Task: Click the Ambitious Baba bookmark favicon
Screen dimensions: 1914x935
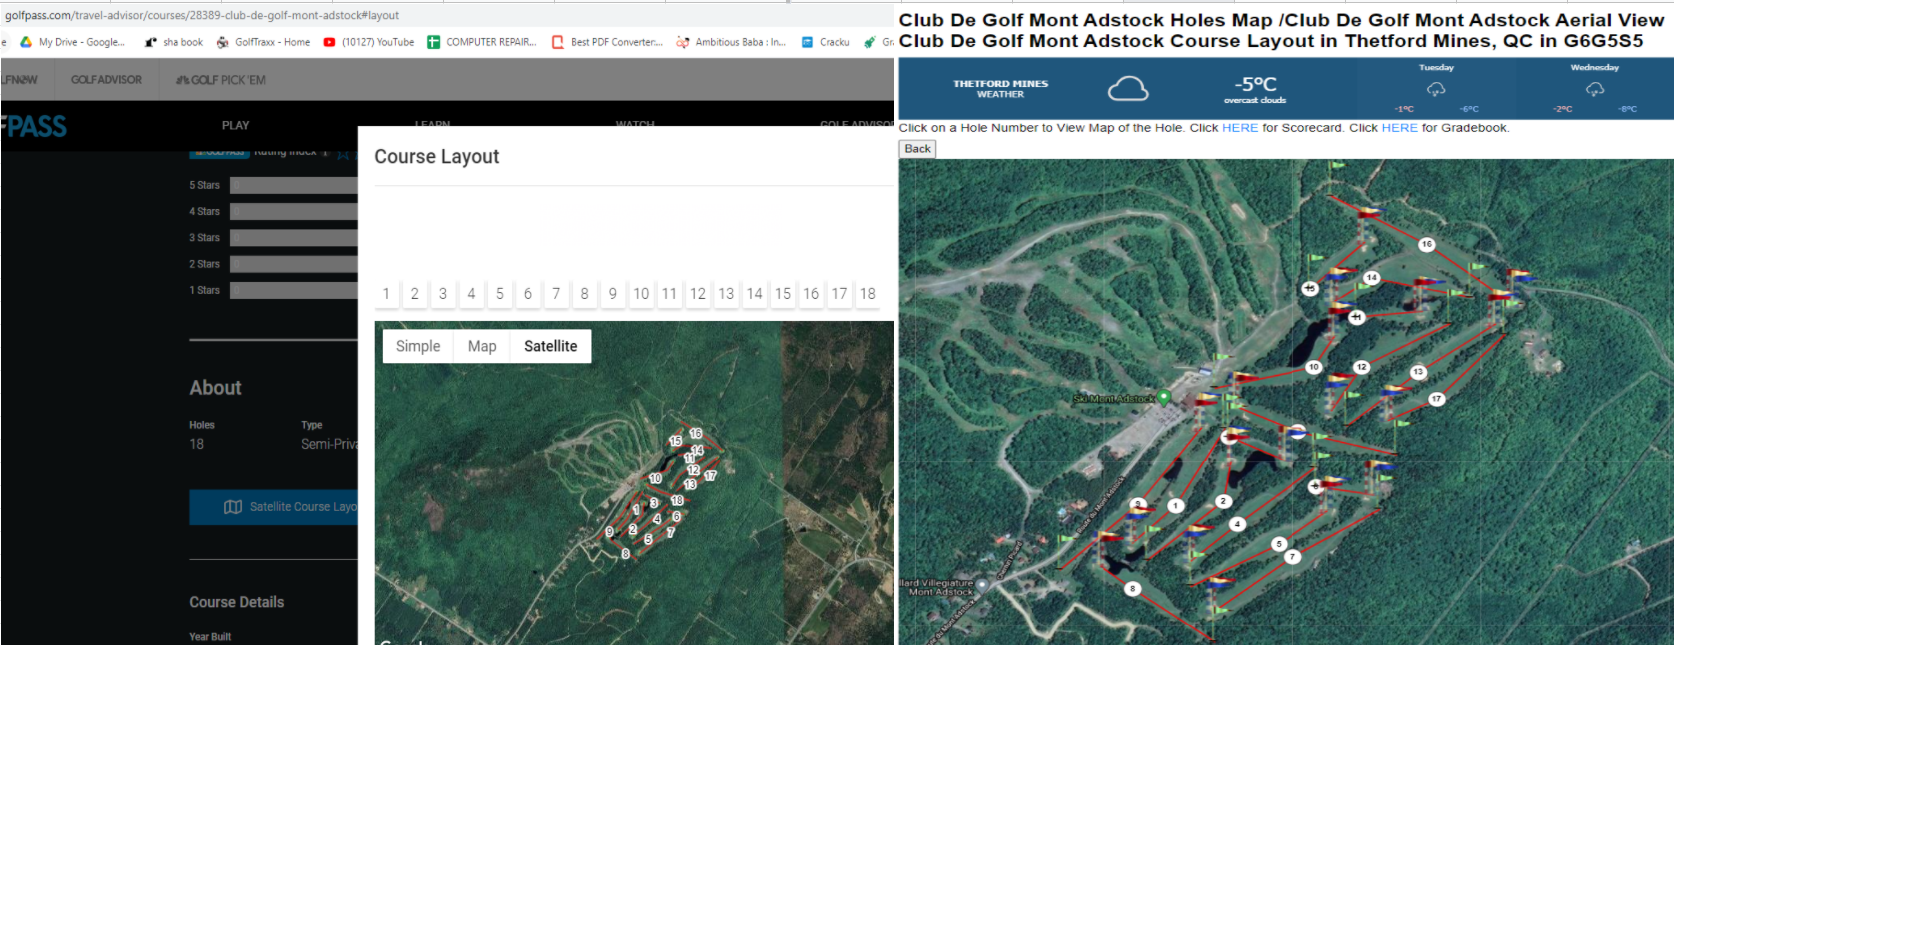Action: [682, 42]
